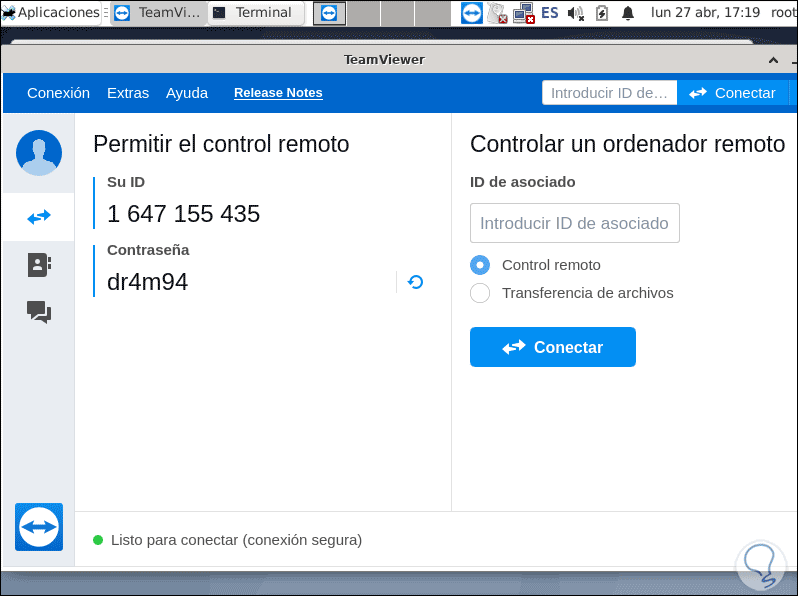Click the clock showing lun 27 abr, 17:19
This screenshot has width=798, height=596.
(705, 12)
